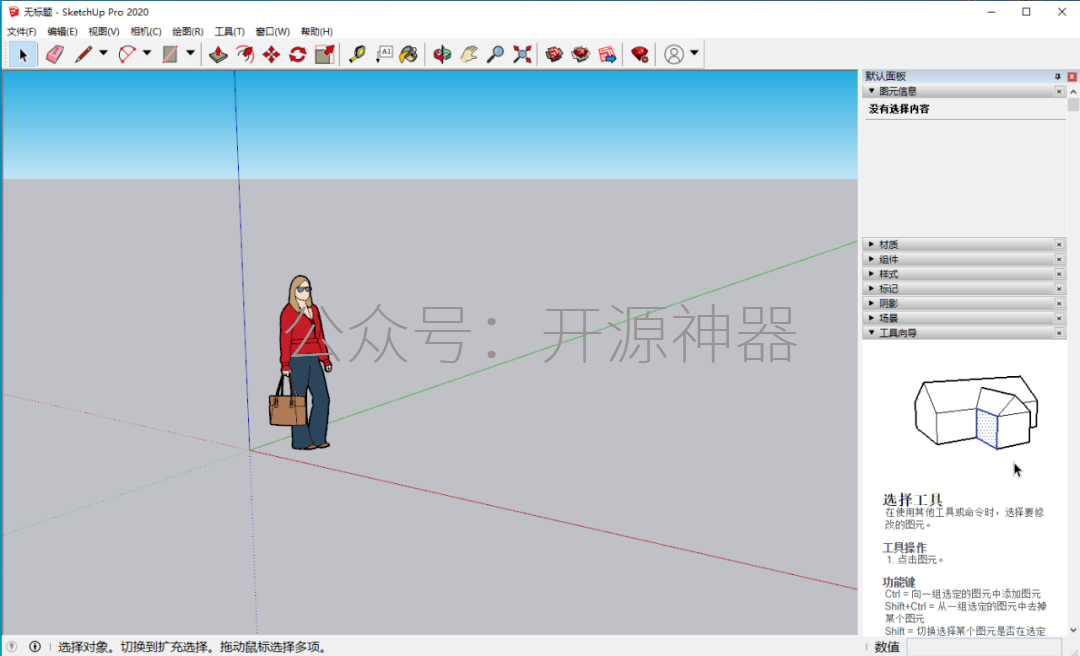Click the tray scrollbar down arrow
The width and height of the screenshot is (1080, 656).
(x=1073, y=630)
